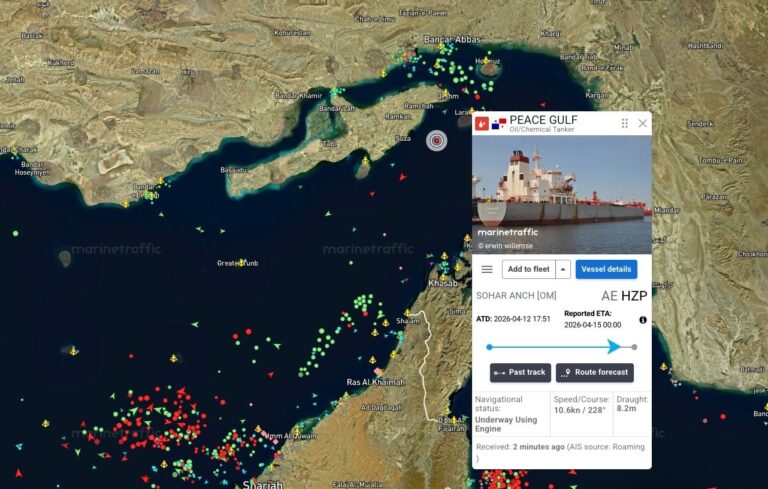The height and width of the screenshot is (489, 768).
Task: Click the blue arrow on voyage progress line
Action: click(614, 346)
